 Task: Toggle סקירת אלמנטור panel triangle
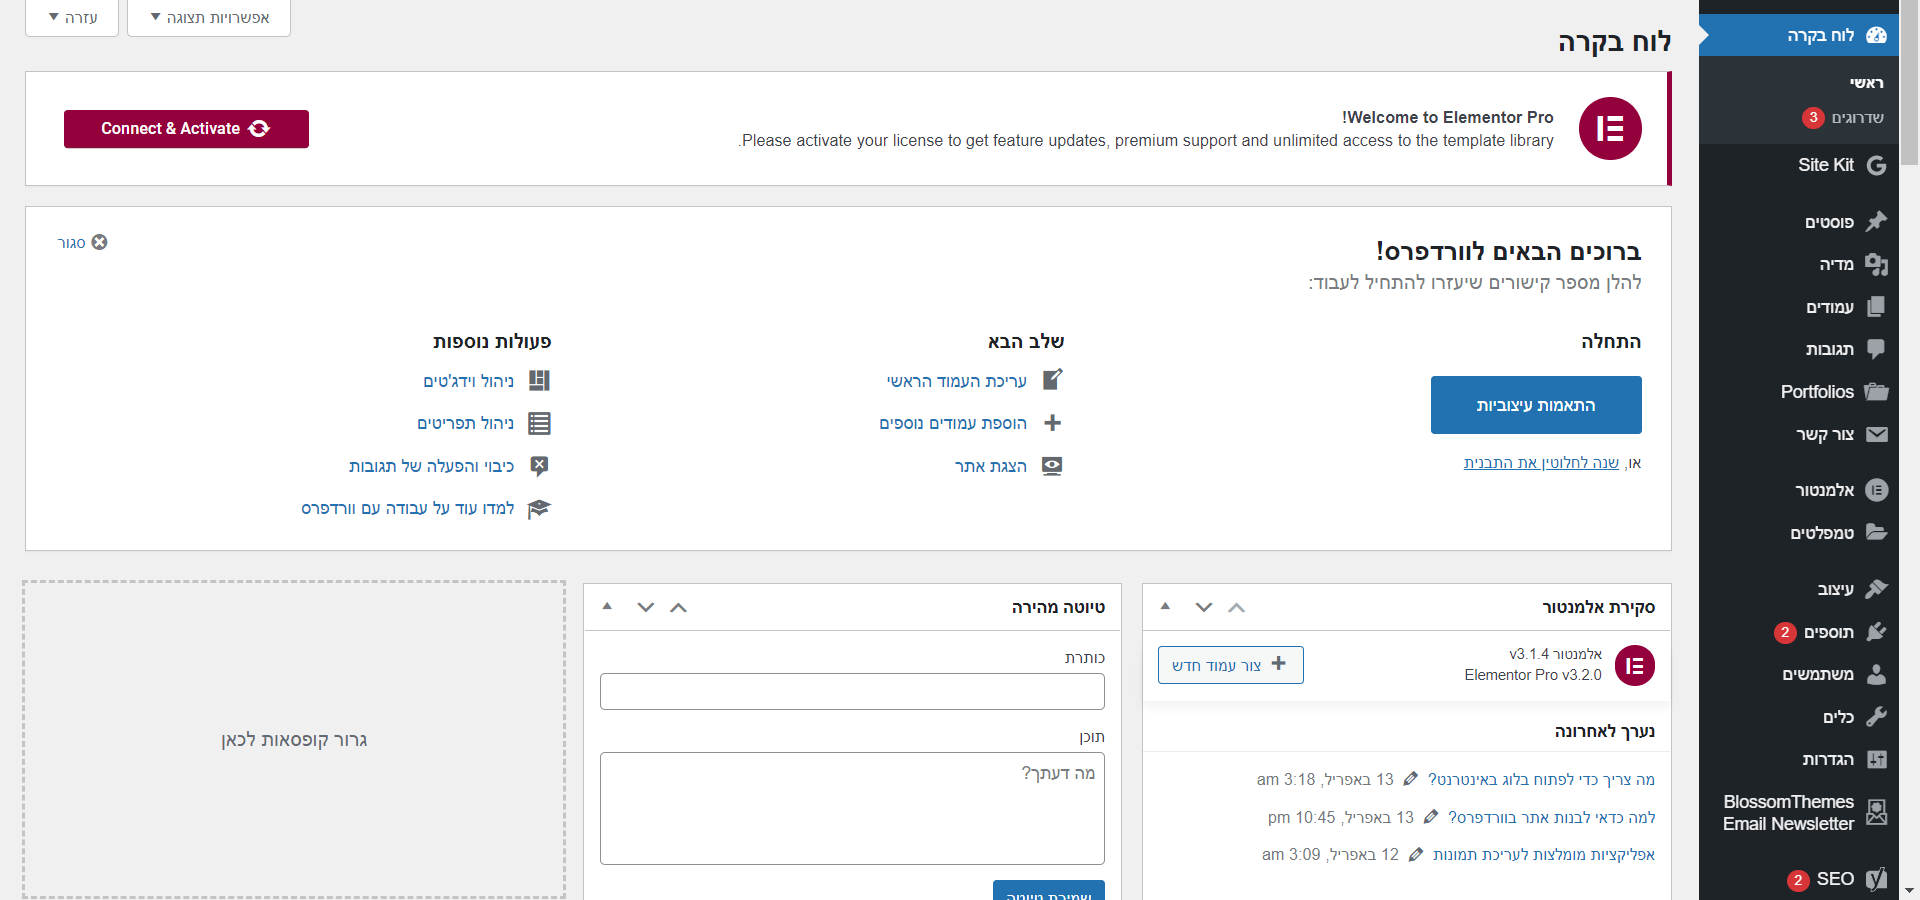1165,606
